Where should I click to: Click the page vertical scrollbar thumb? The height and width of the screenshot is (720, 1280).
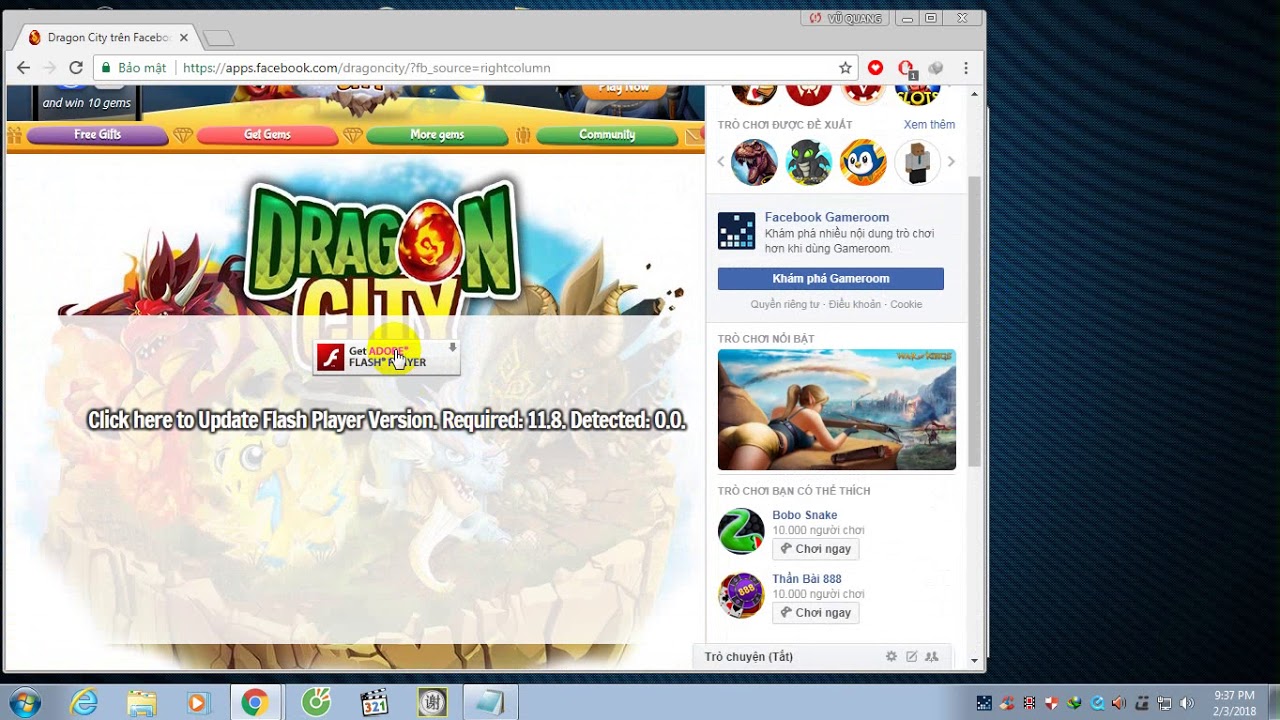tap(975, 320)
